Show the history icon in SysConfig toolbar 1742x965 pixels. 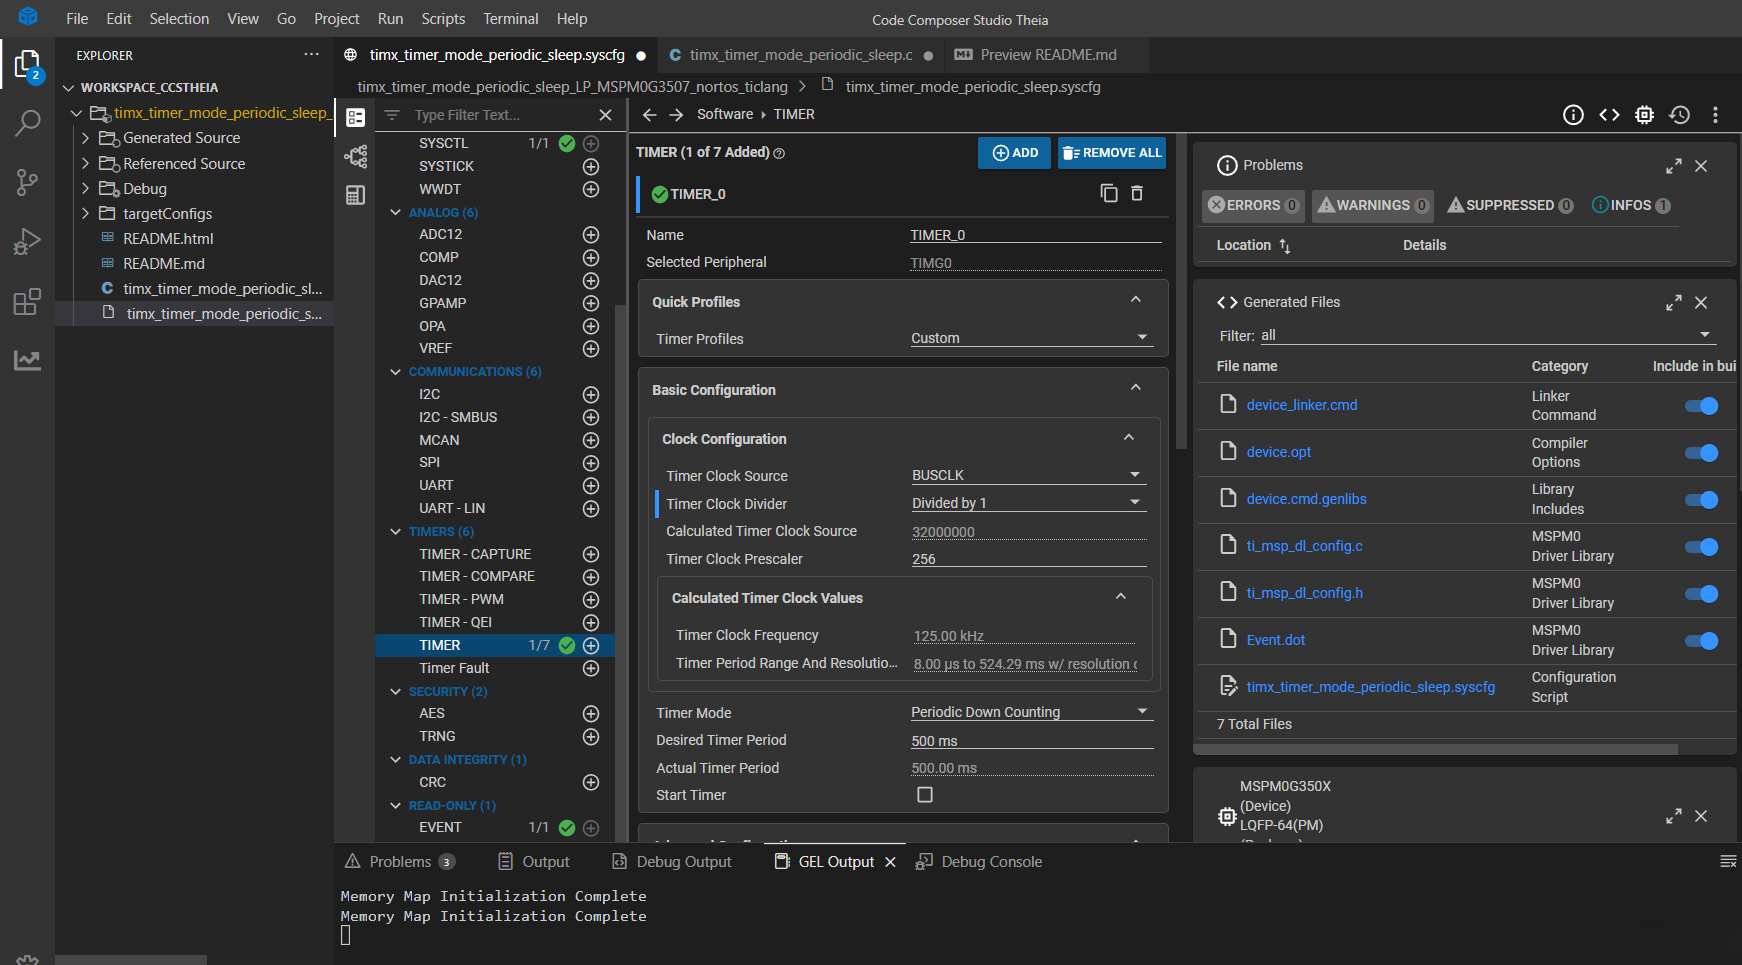click(x=1680, y=115)
